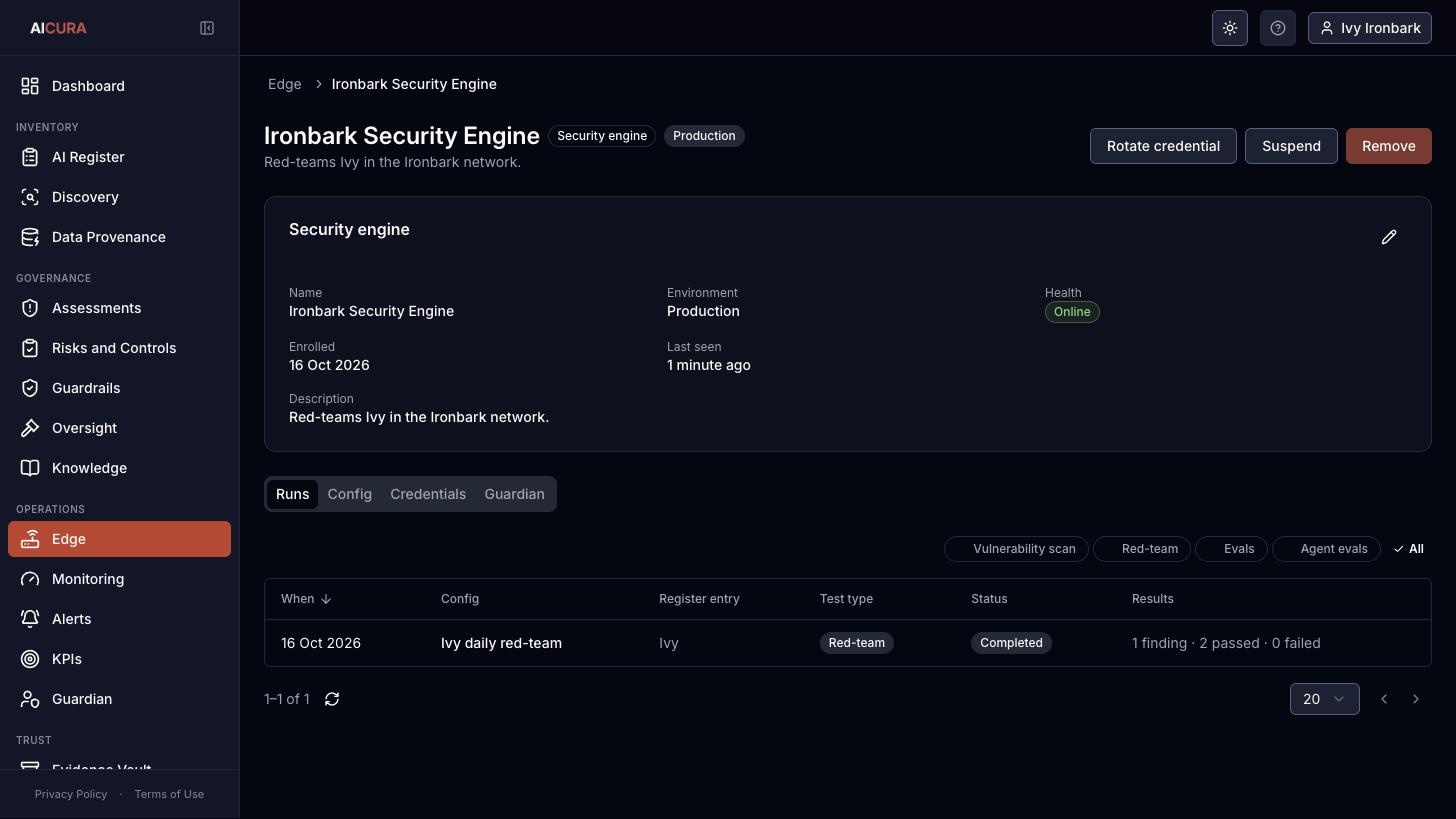The image size is (1456, 819).
Task: Go to previous page of runs
Action: point(1384,699)
